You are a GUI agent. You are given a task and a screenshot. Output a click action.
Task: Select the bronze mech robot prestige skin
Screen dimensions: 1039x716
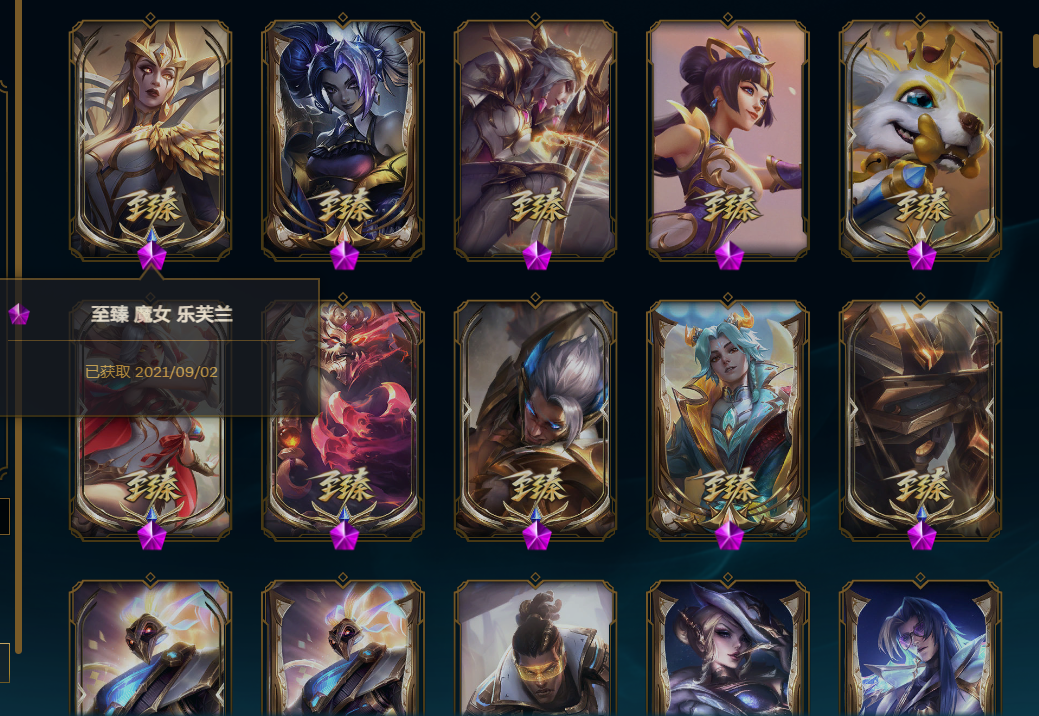[x=920, y=420]
